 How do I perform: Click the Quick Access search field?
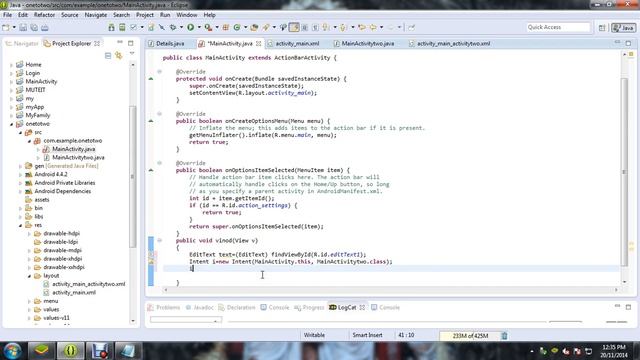pos(558,27)
